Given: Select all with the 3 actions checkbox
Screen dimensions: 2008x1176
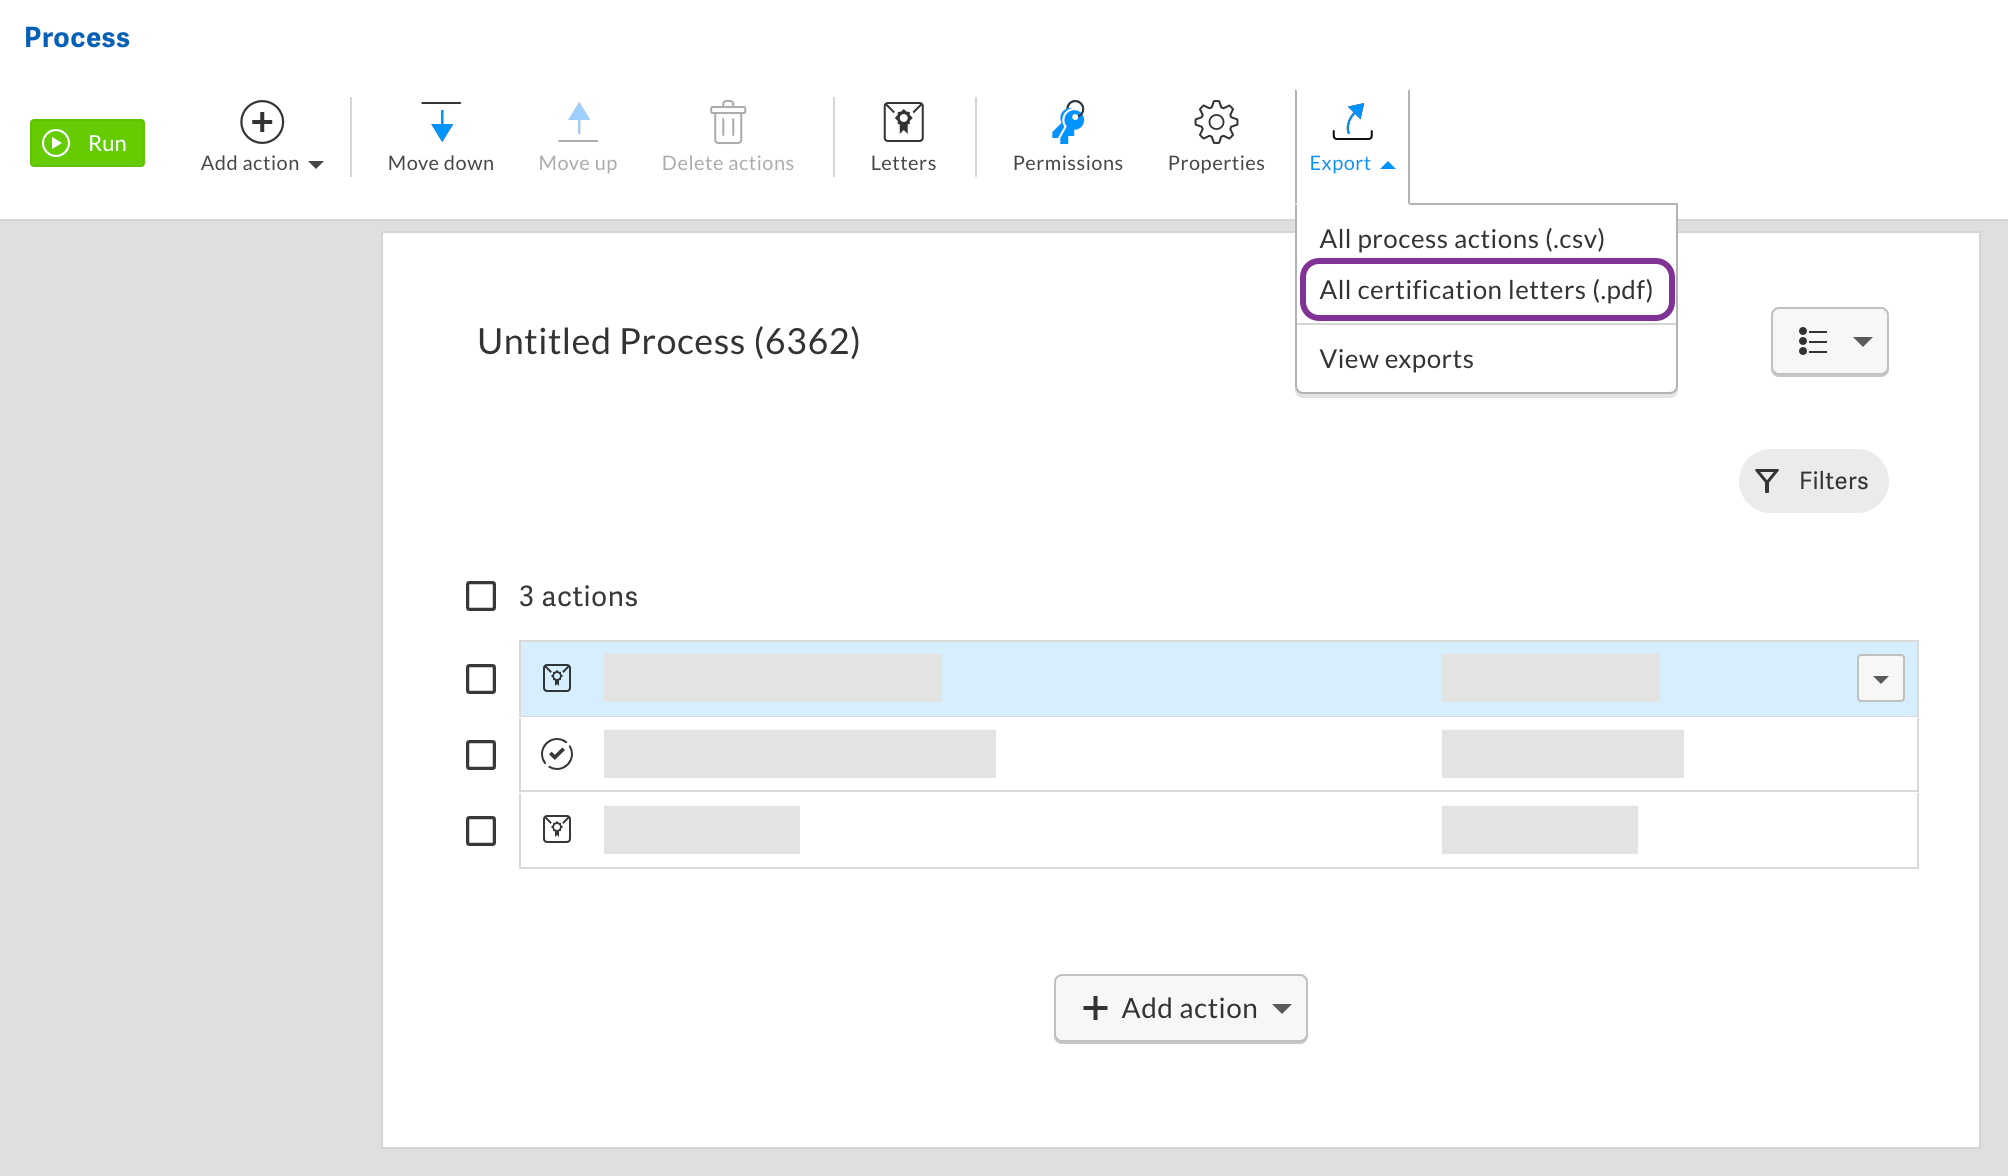Looking at the screenshot, I should tap(481, 596).
